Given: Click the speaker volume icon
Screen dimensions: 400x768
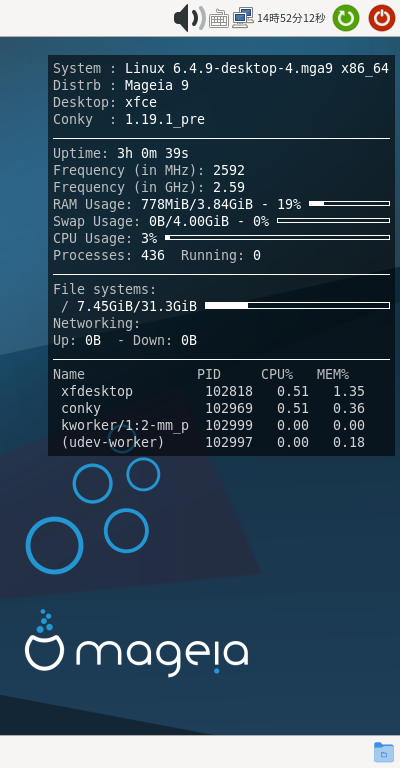Looking at the screenshot, I should tap(189, 18).
